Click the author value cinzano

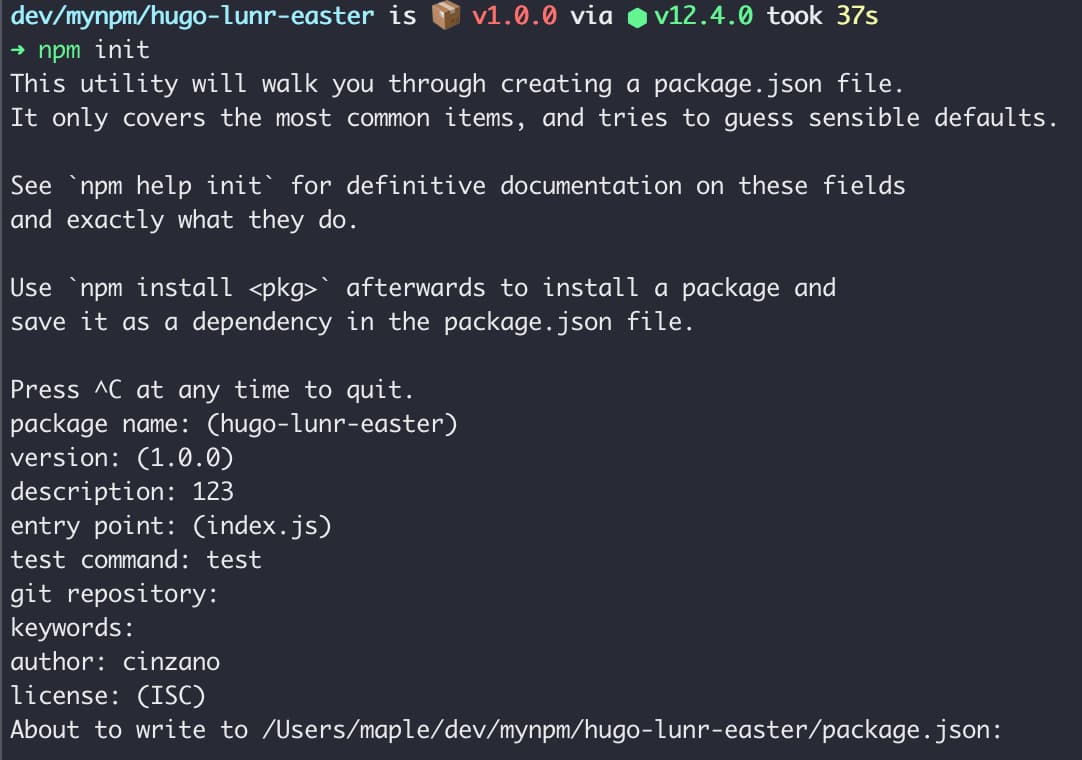(x=171, y=662)
